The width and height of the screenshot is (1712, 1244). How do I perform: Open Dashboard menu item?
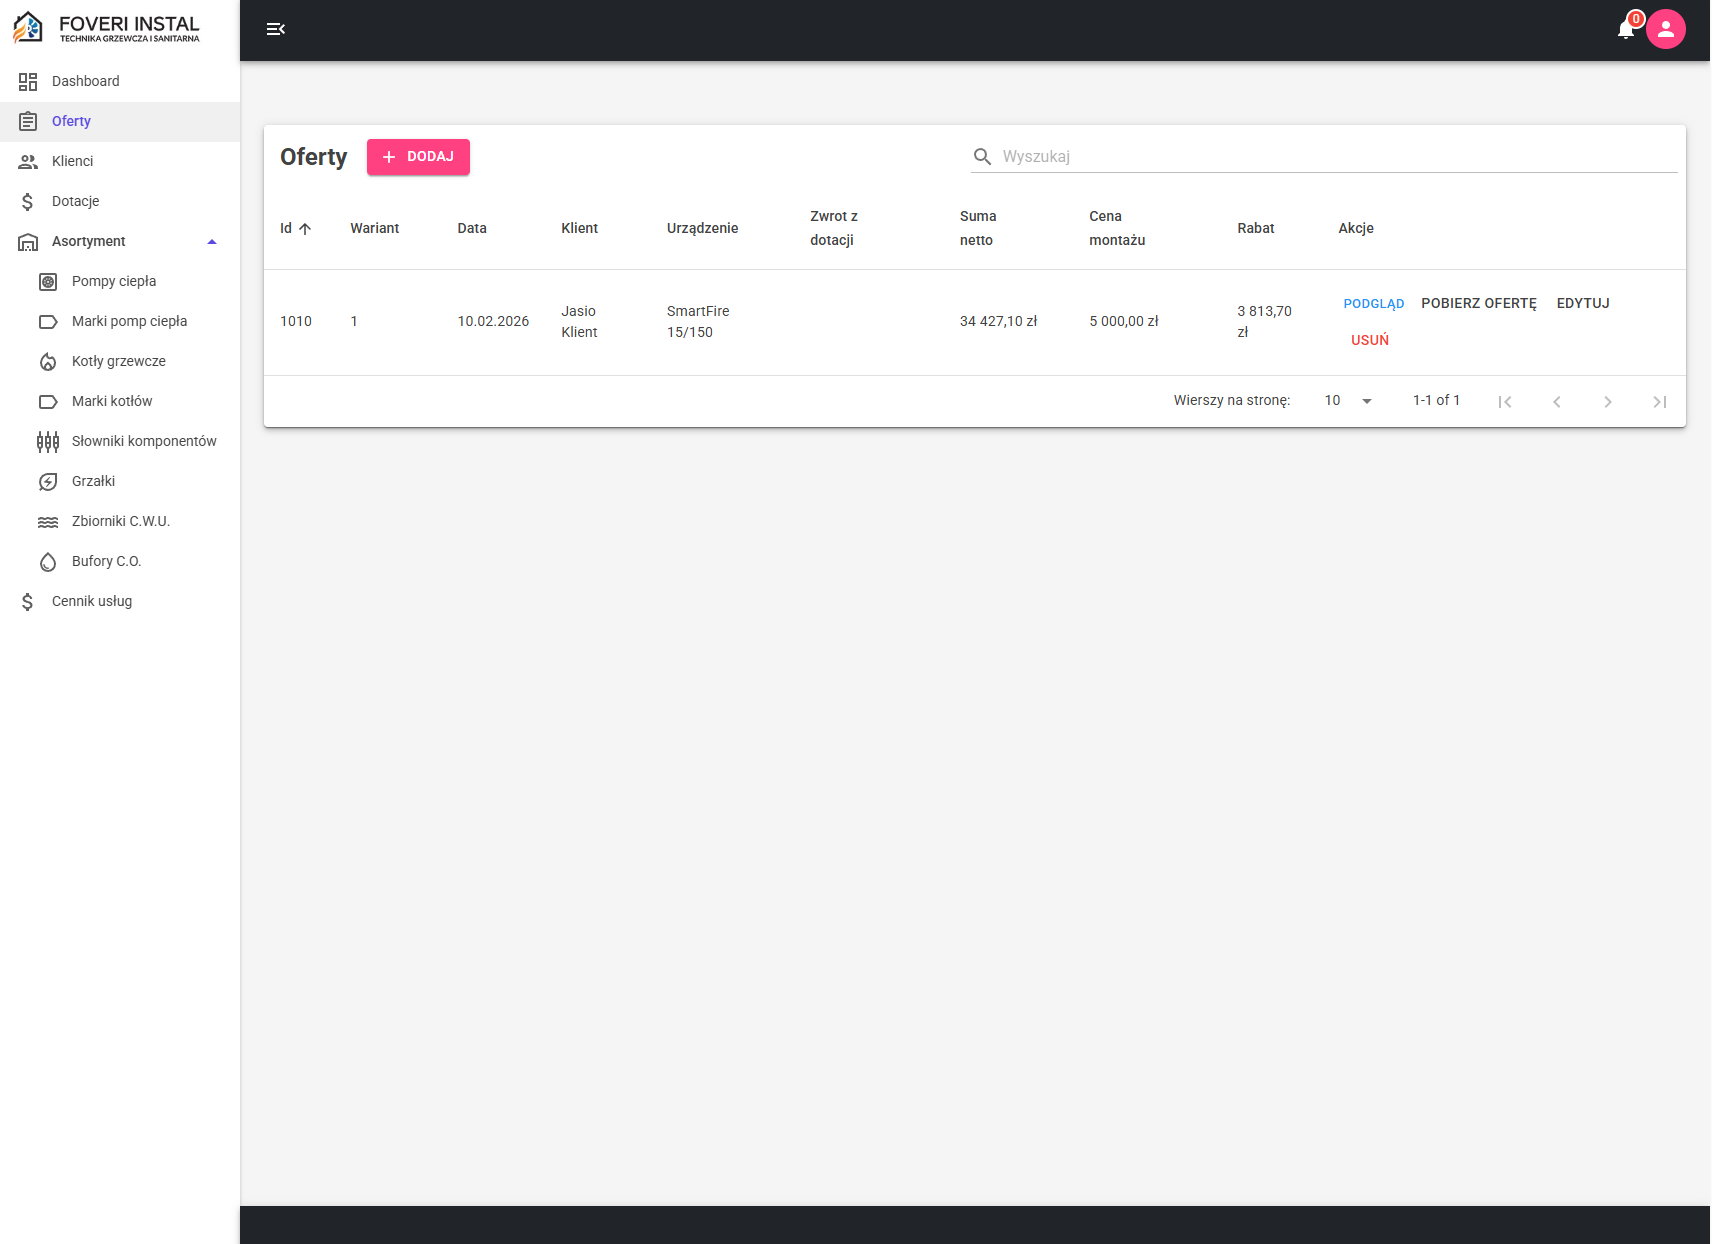pos(120,81)
